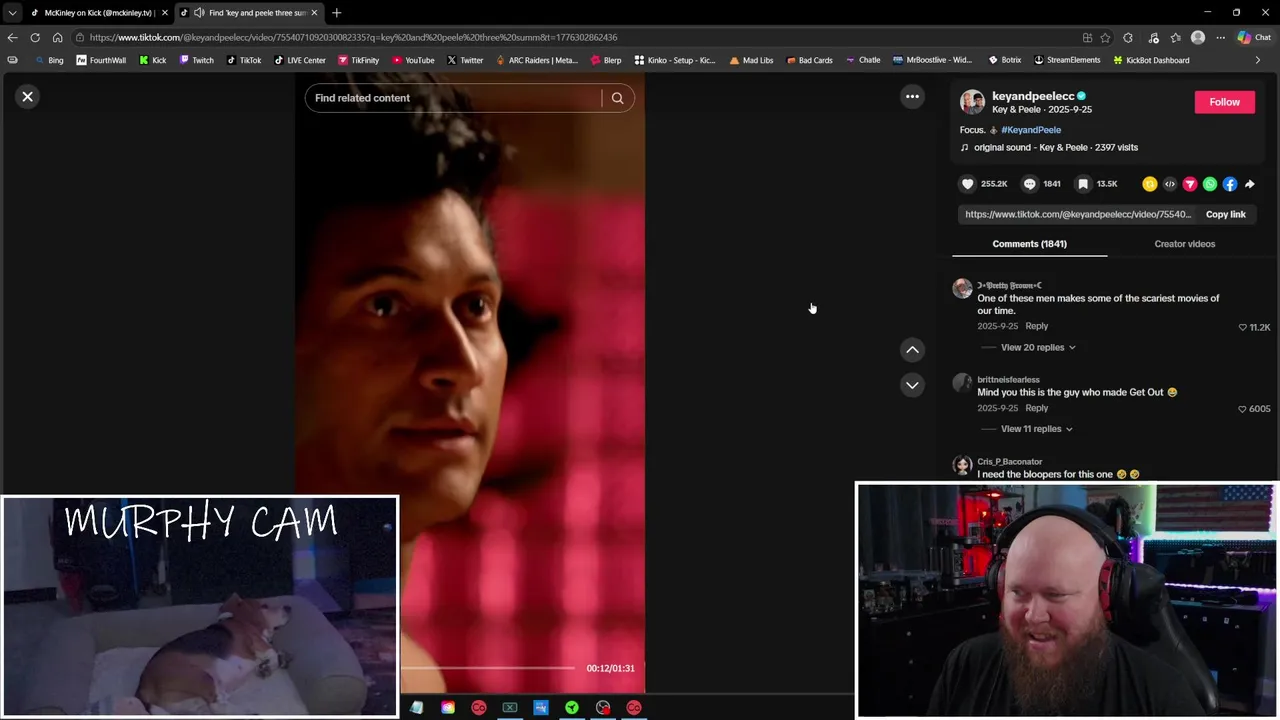1280x720 pixels.
Task: Open the TikFinity bookmark
Action: [358, 60]
